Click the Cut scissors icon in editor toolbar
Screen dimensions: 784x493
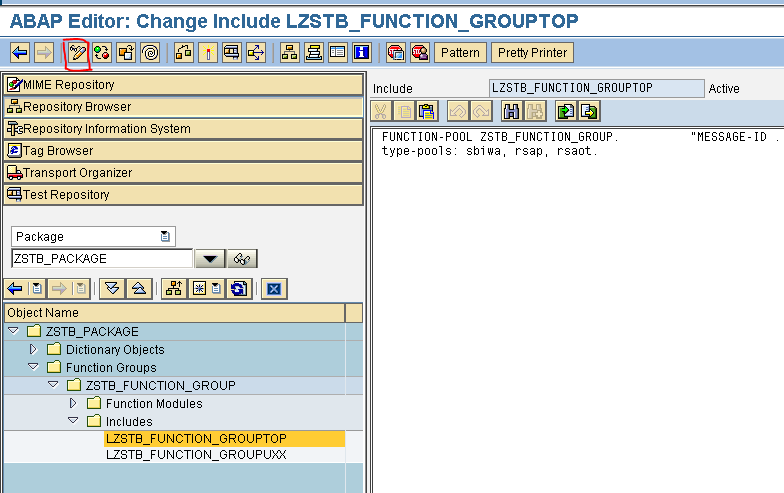(380, 111)
